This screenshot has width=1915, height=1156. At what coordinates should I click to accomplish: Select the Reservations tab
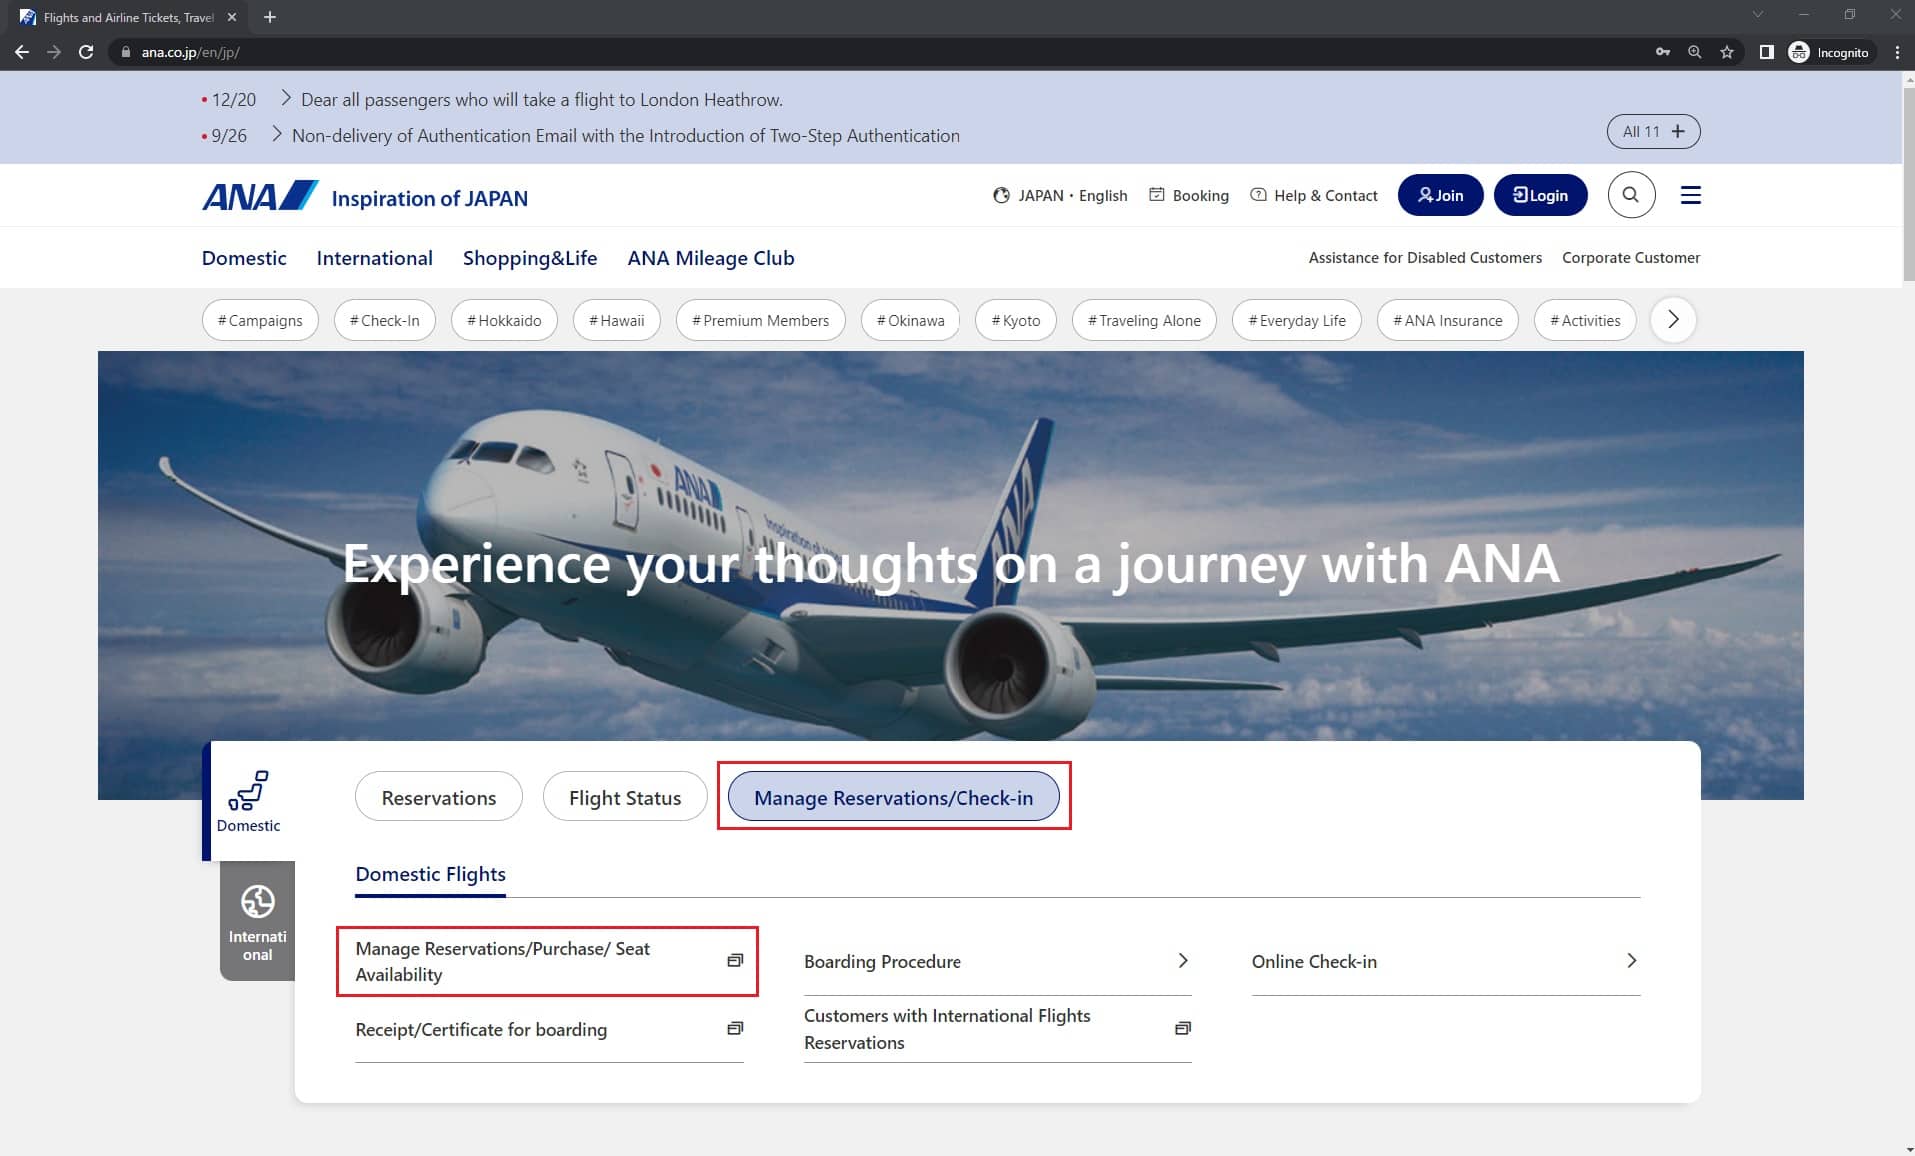[438, 797]
